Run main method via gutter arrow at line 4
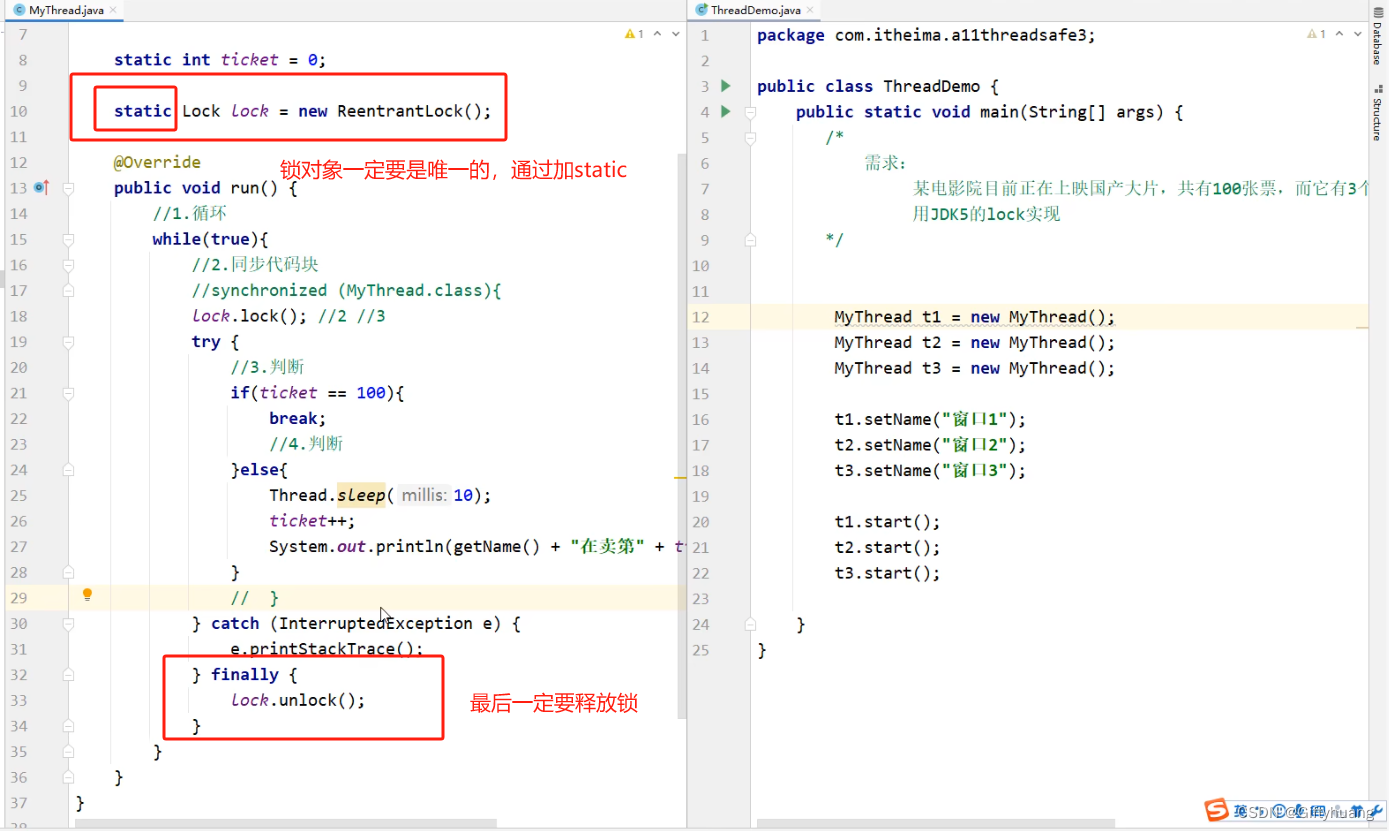The width and height of the screenshot is (1389, 831). coord(726,111)
